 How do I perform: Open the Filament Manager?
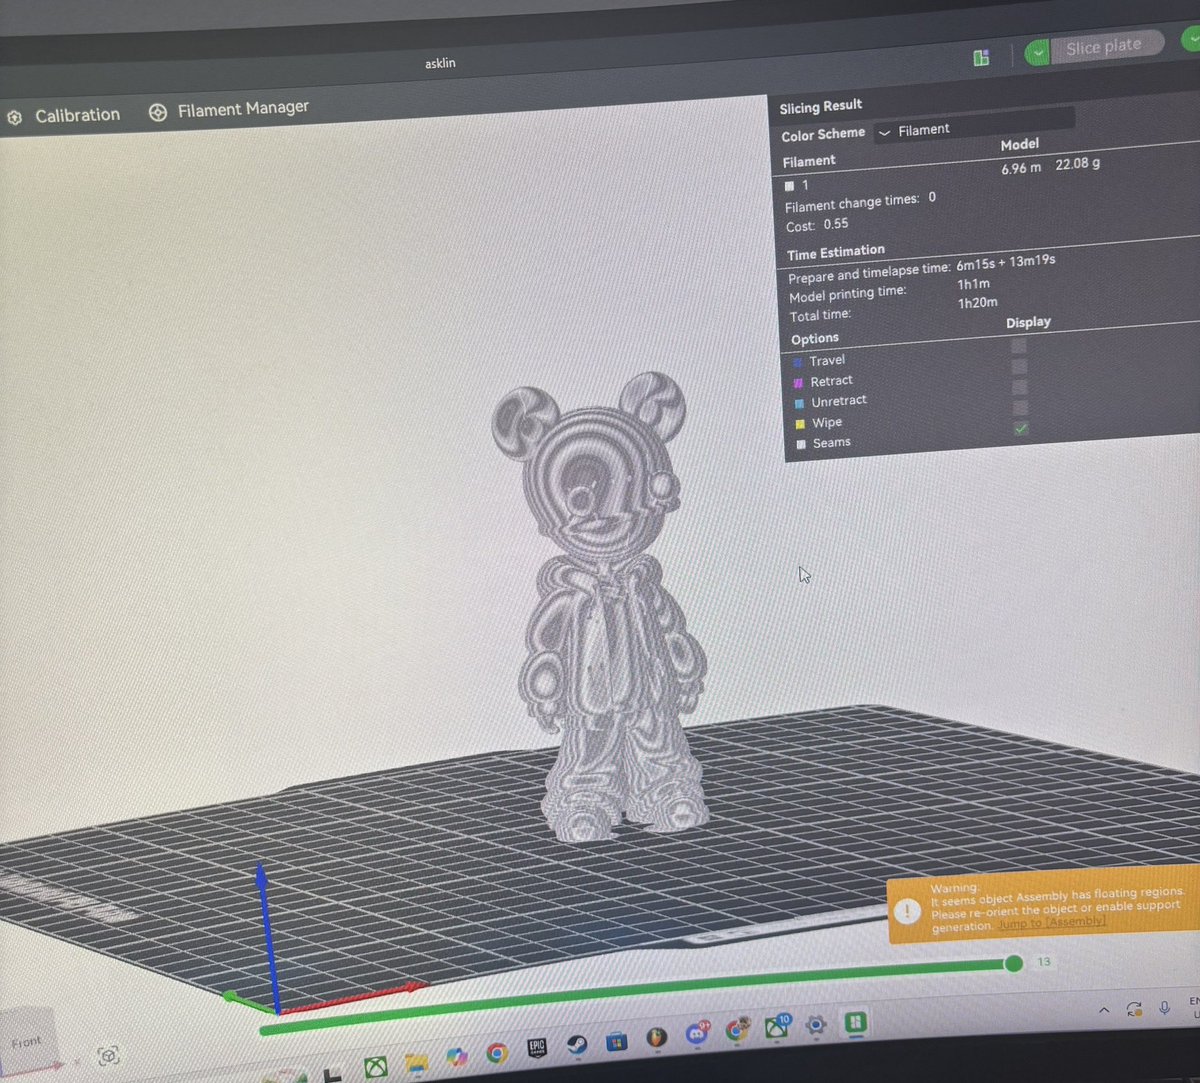[x=243, y=109]
